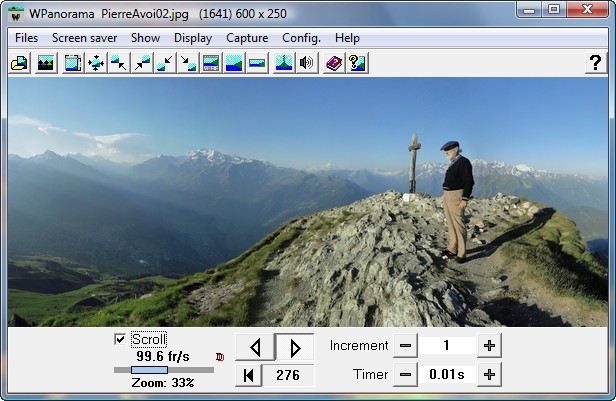The width and height of the screenshot is (616, 401).
Task: Uncheck the Scroll checkbox
Action: (x=121, y=340)
